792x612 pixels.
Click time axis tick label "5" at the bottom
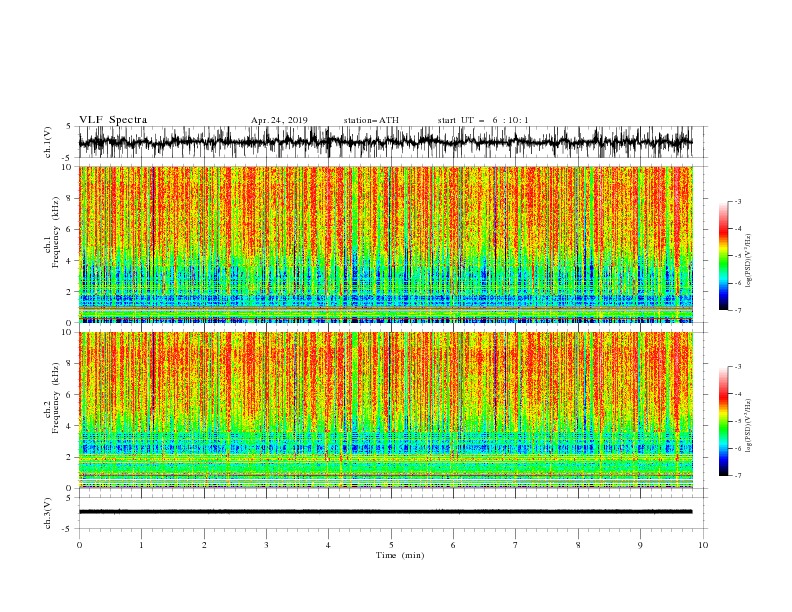(391, 545)
